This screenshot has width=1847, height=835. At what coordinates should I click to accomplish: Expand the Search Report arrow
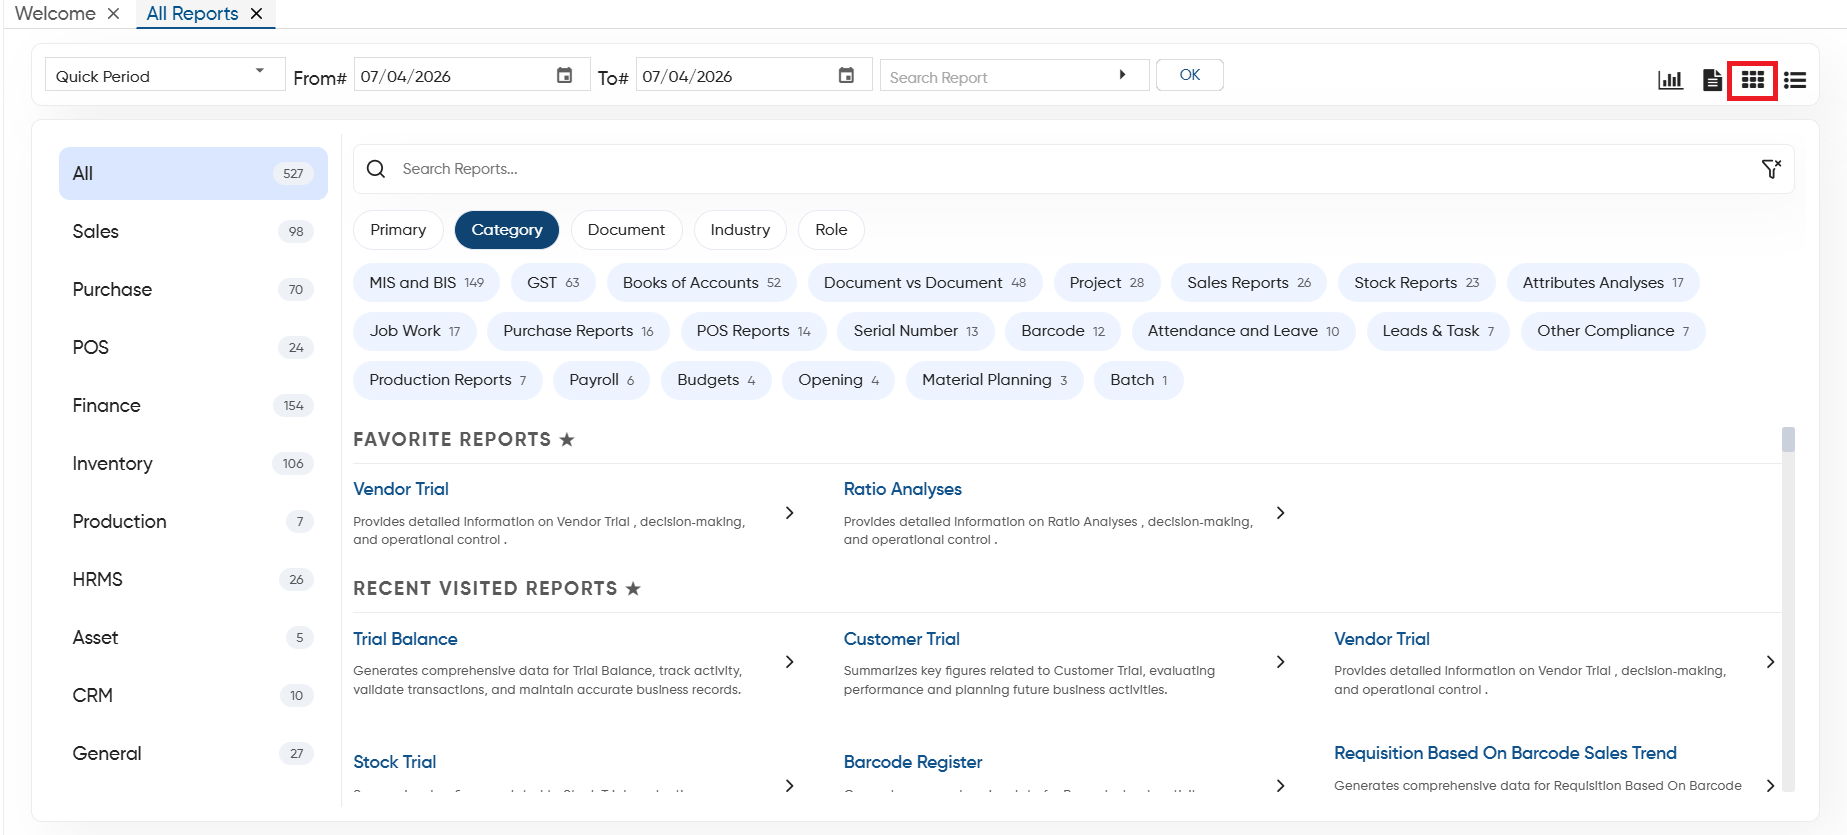tap(1122, 75)
